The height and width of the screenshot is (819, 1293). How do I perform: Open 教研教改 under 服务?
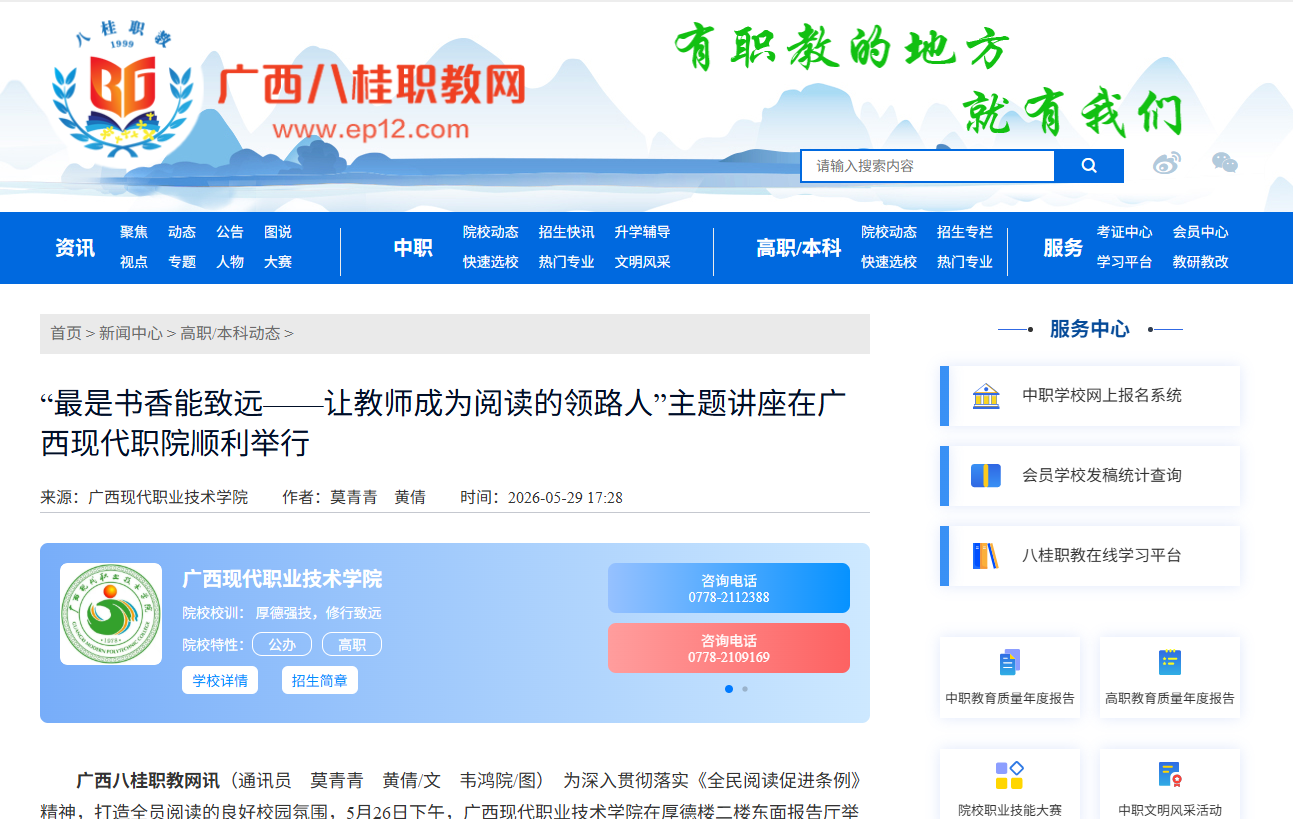[1201, 262]
